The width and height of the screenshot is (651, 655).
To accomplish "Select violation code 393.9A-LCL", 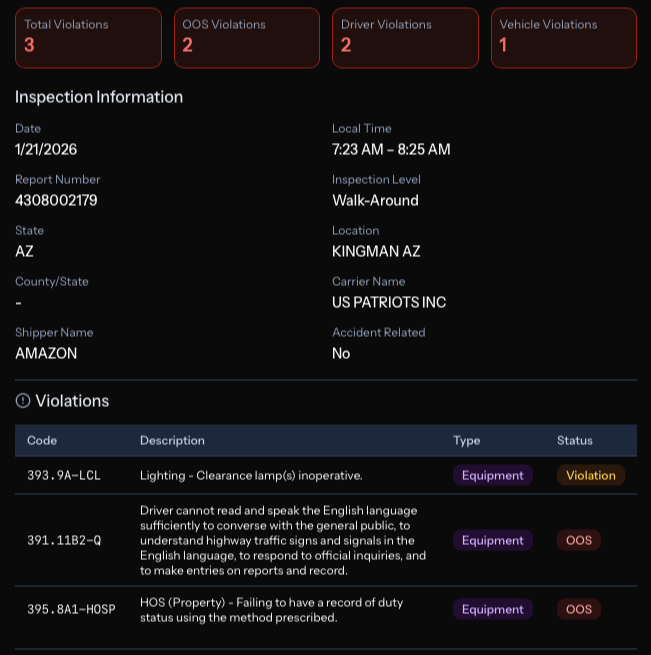I will 64,475.
